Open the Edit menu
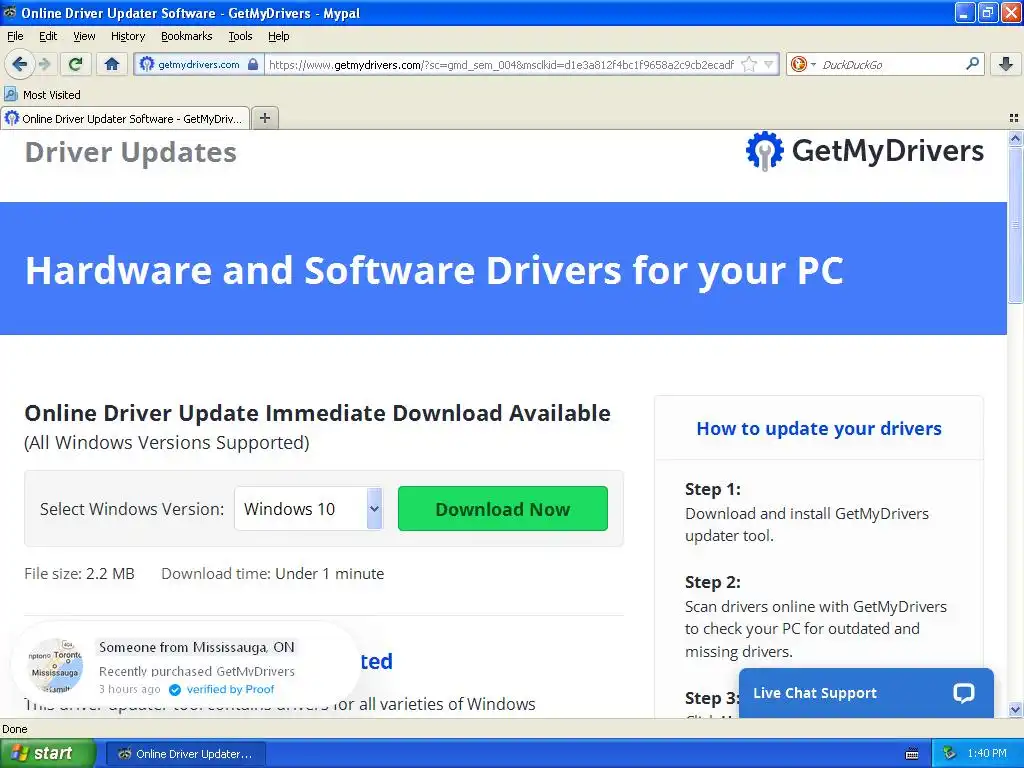This screenshot has height=768, width=1024. click(48, 36)
